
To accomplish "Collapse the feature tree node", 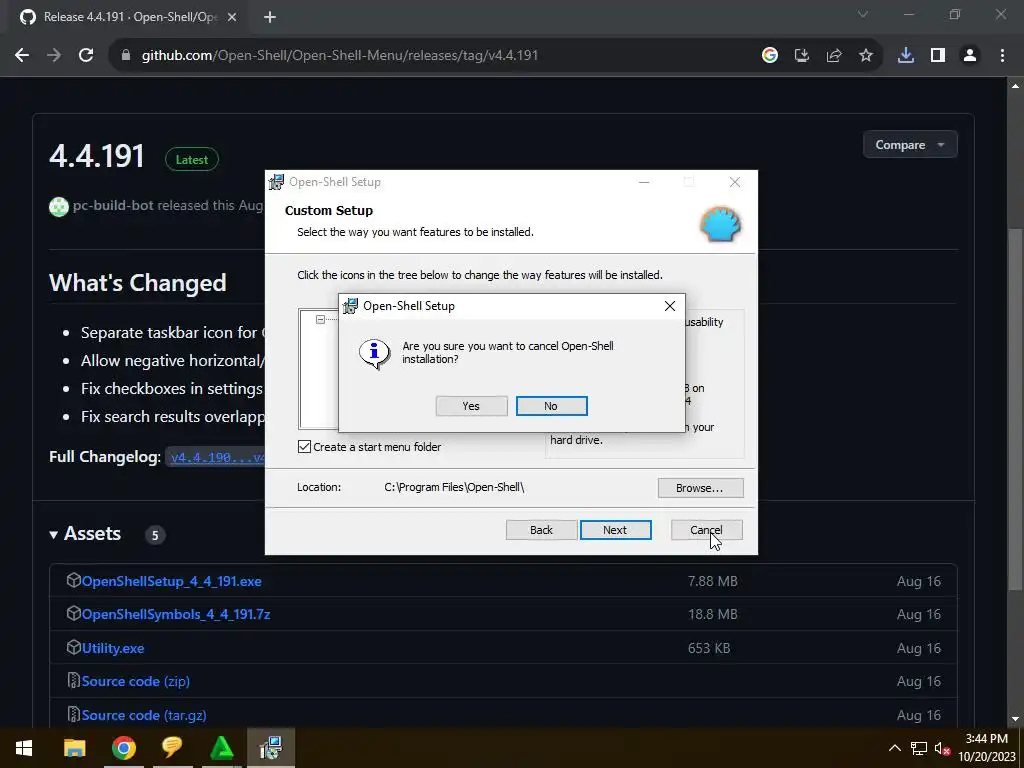I will pos(320,319).
